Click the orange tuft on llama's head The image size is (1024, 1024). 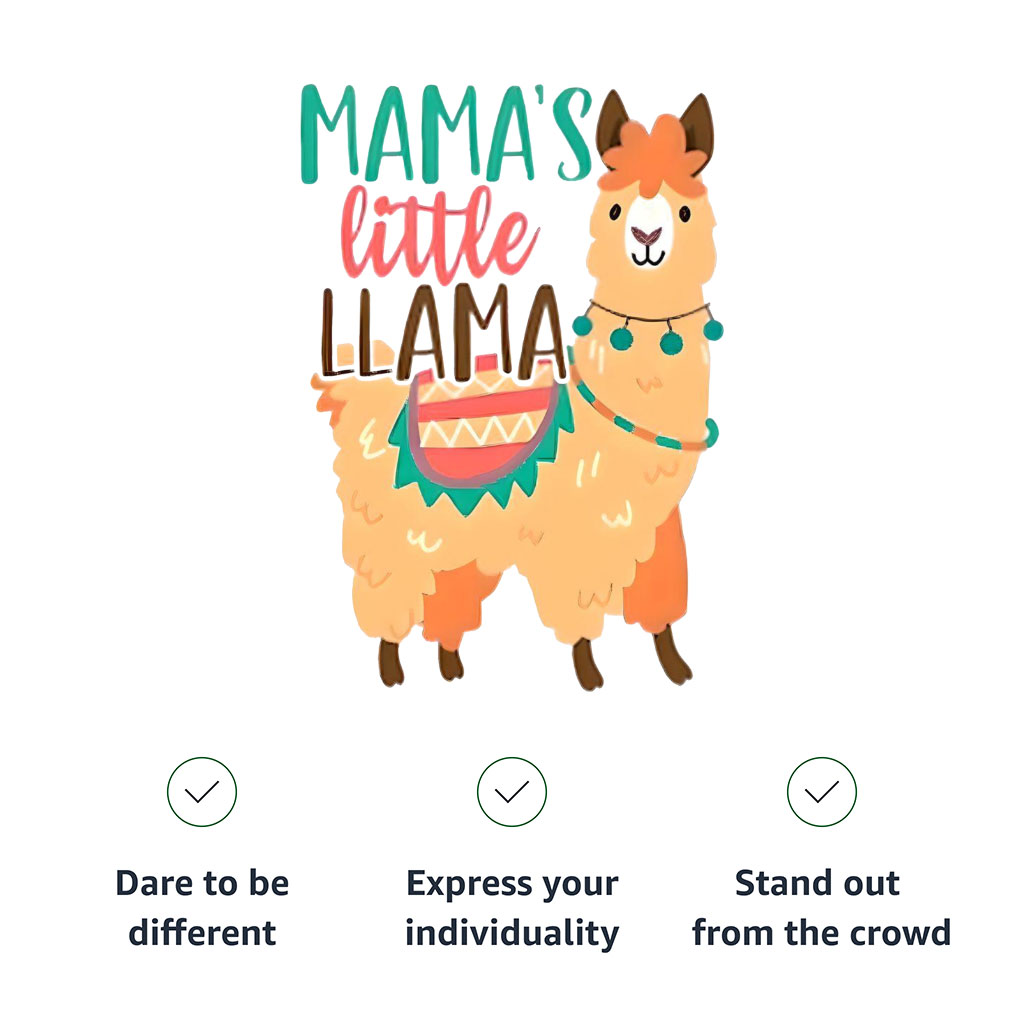[x=650, y=152]
